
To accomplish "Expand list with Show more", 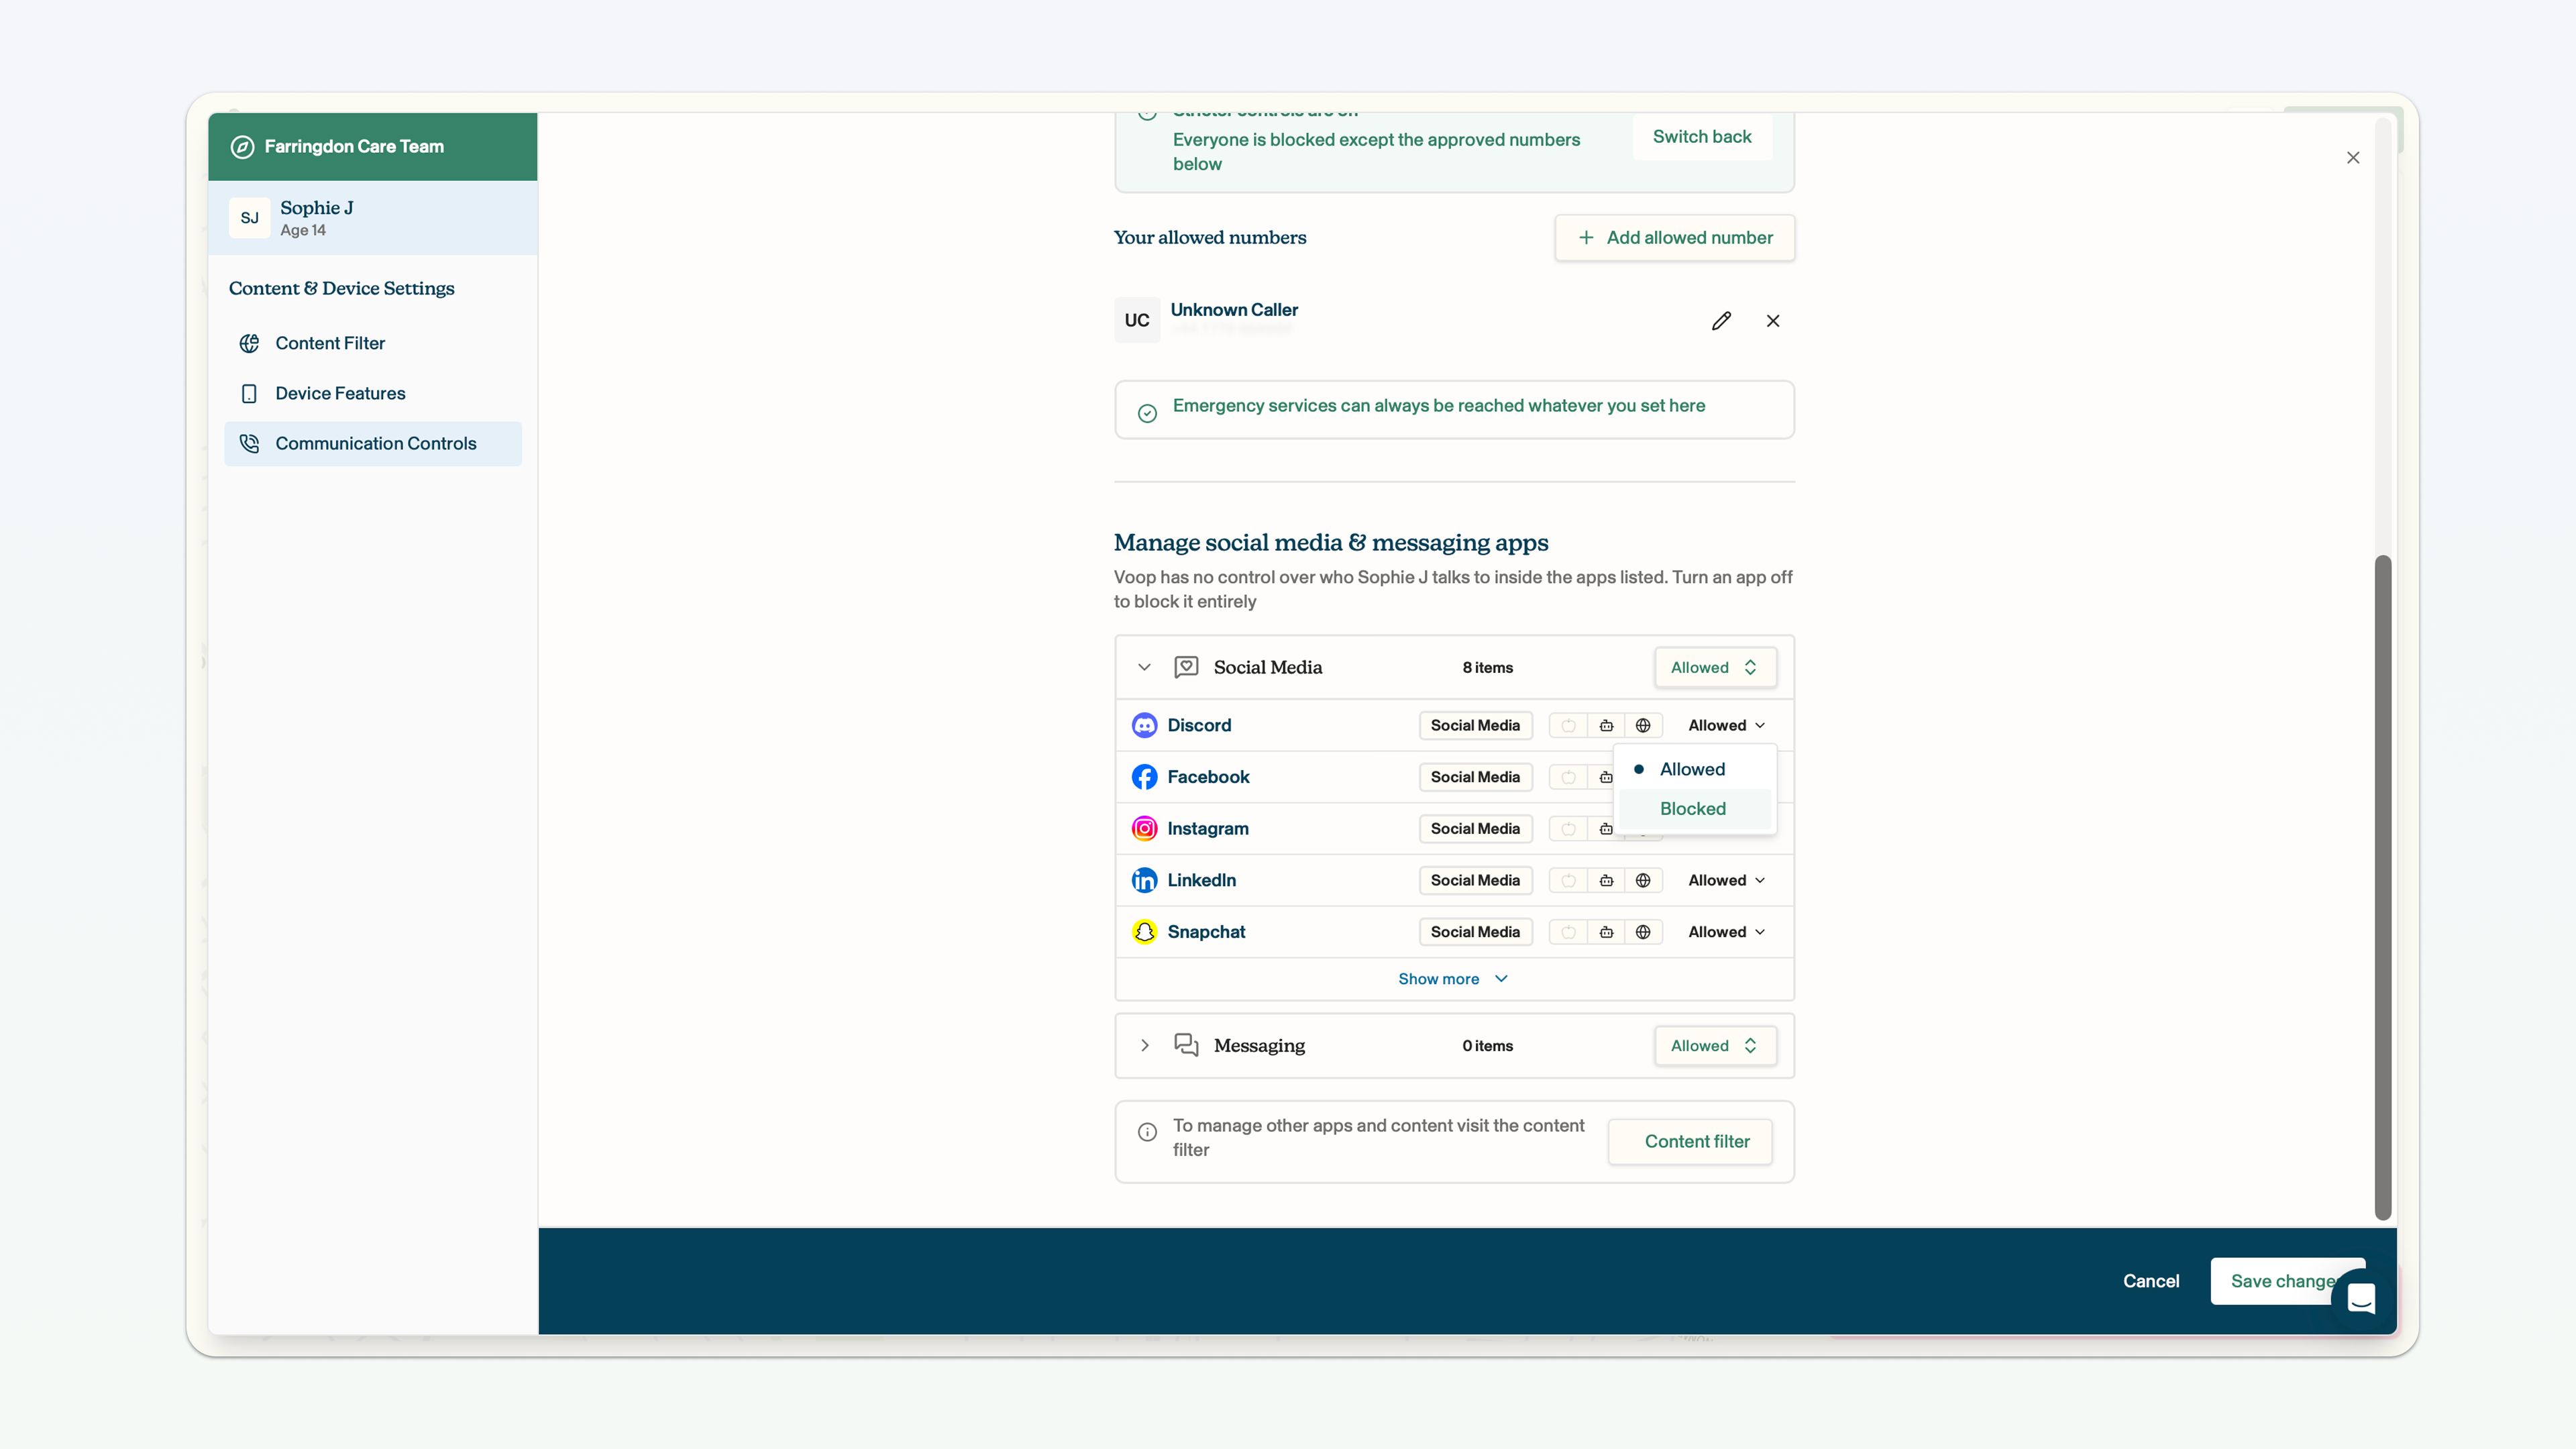I will tap(1453, 980).
